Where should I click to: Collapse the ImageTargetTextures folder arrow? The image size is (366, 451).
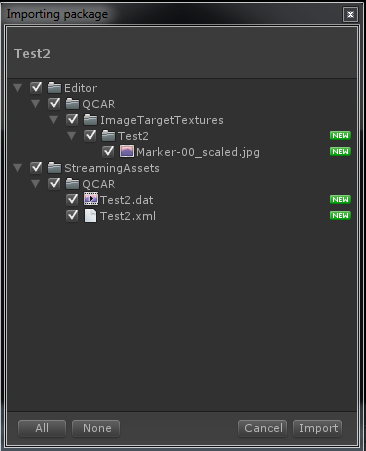pyautogui.click(x=54, y=120)
